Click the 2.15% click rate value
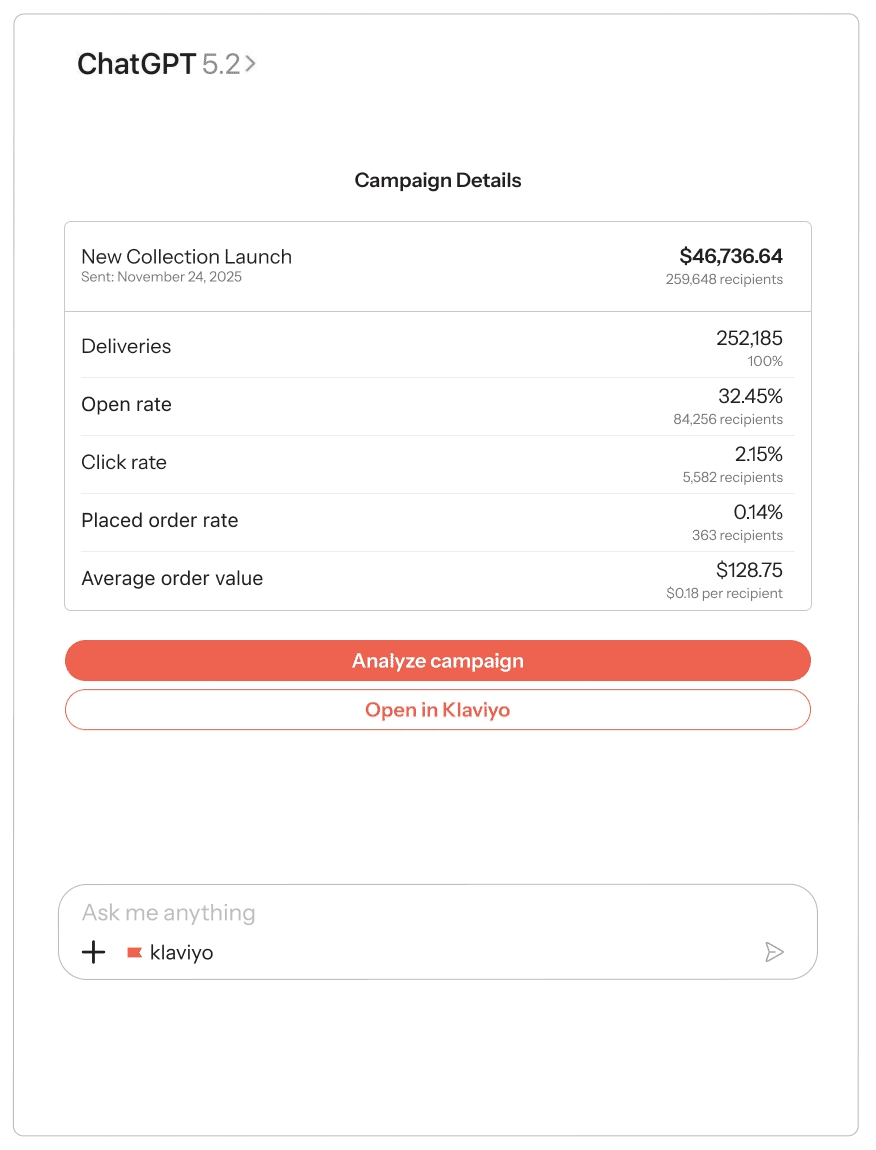The width and height of the screenshot is (876, 1150). [x=758, y=455]
